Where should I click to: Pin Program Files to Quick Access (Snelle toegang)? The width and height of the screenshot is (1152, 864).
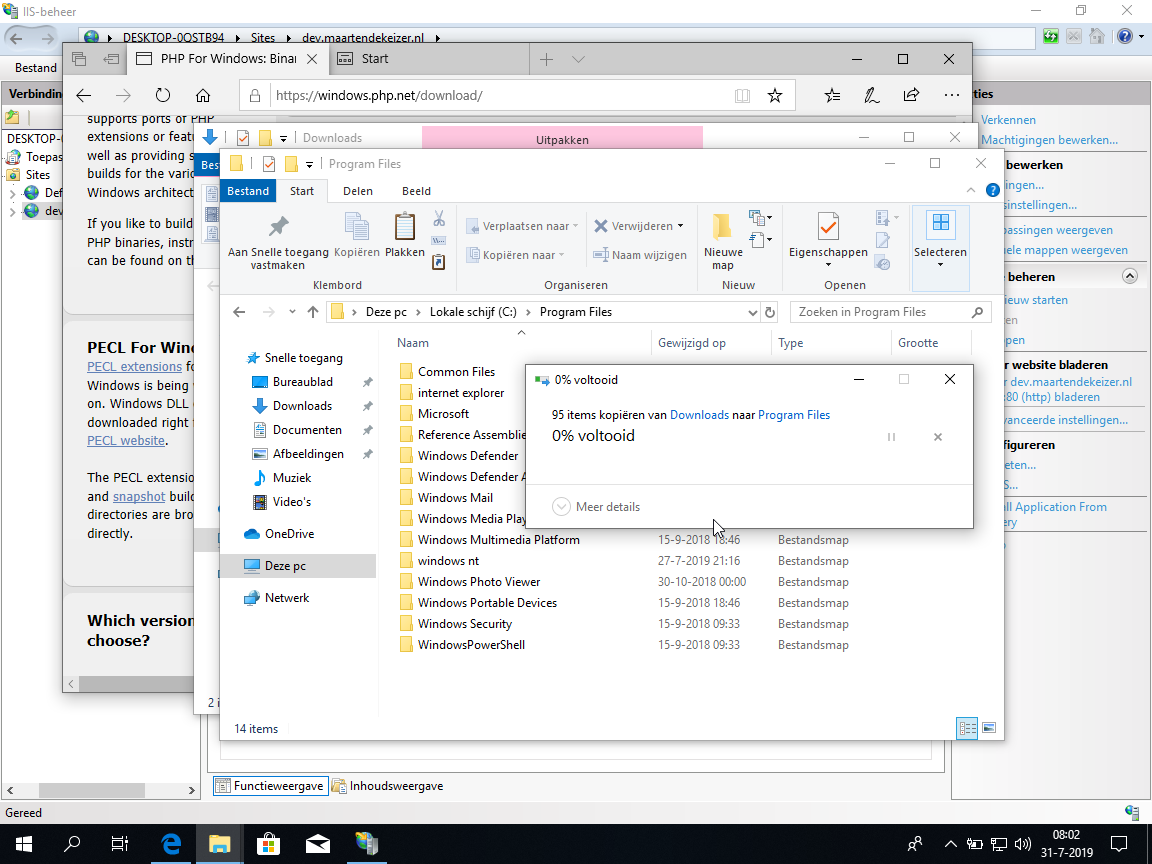(278, 242)
